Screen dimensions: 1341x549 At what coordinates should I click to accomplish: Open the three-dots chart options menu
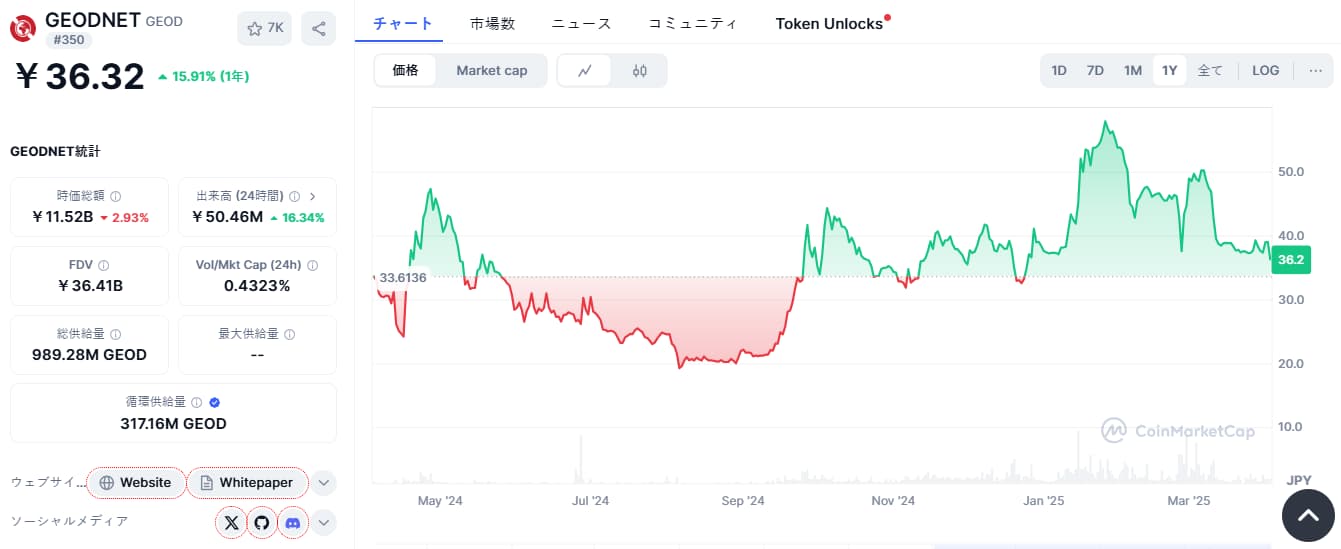[x=1315, y=70]
